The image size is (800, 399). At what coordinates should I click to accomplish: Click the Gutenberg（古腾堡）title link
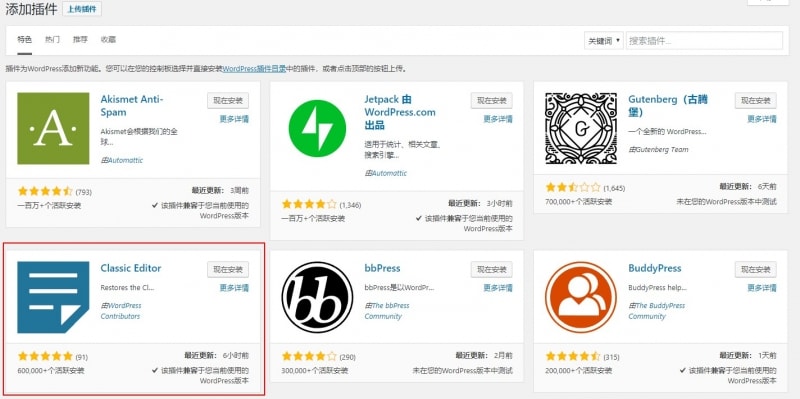point(668,106)
